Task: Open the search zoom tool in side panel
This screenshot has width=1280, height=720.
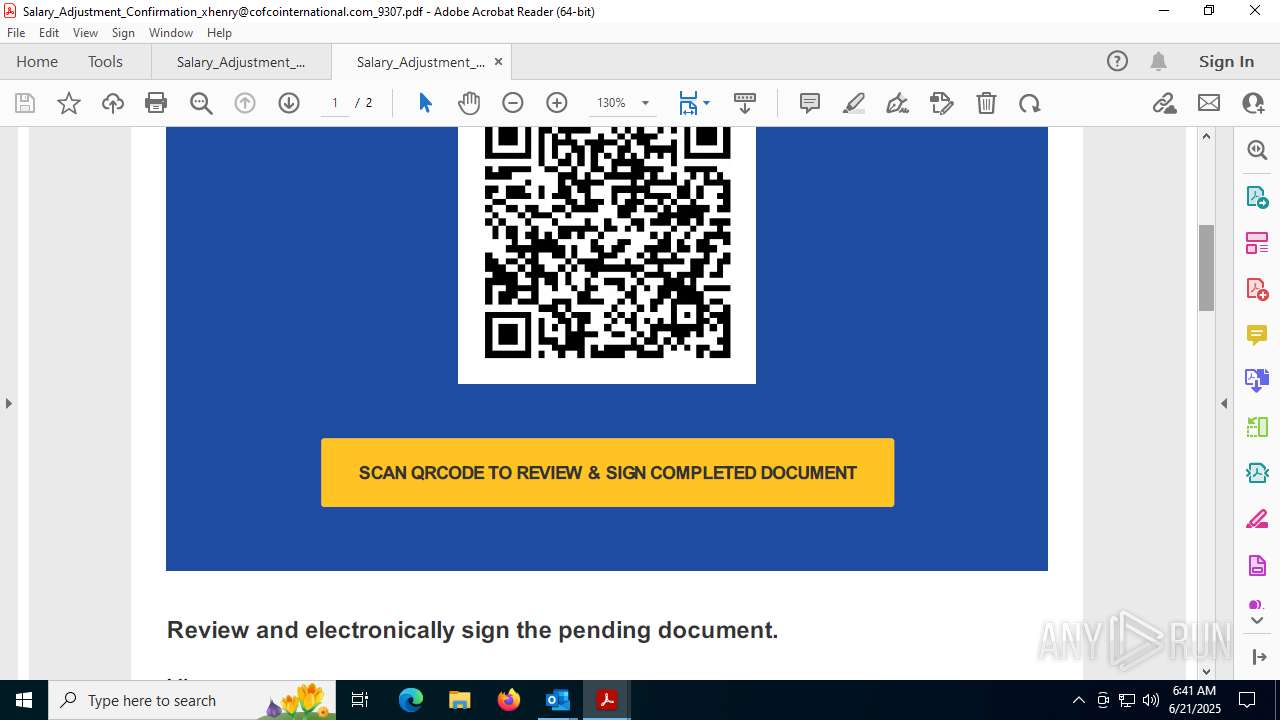Action: click(x=1257, y=150)
